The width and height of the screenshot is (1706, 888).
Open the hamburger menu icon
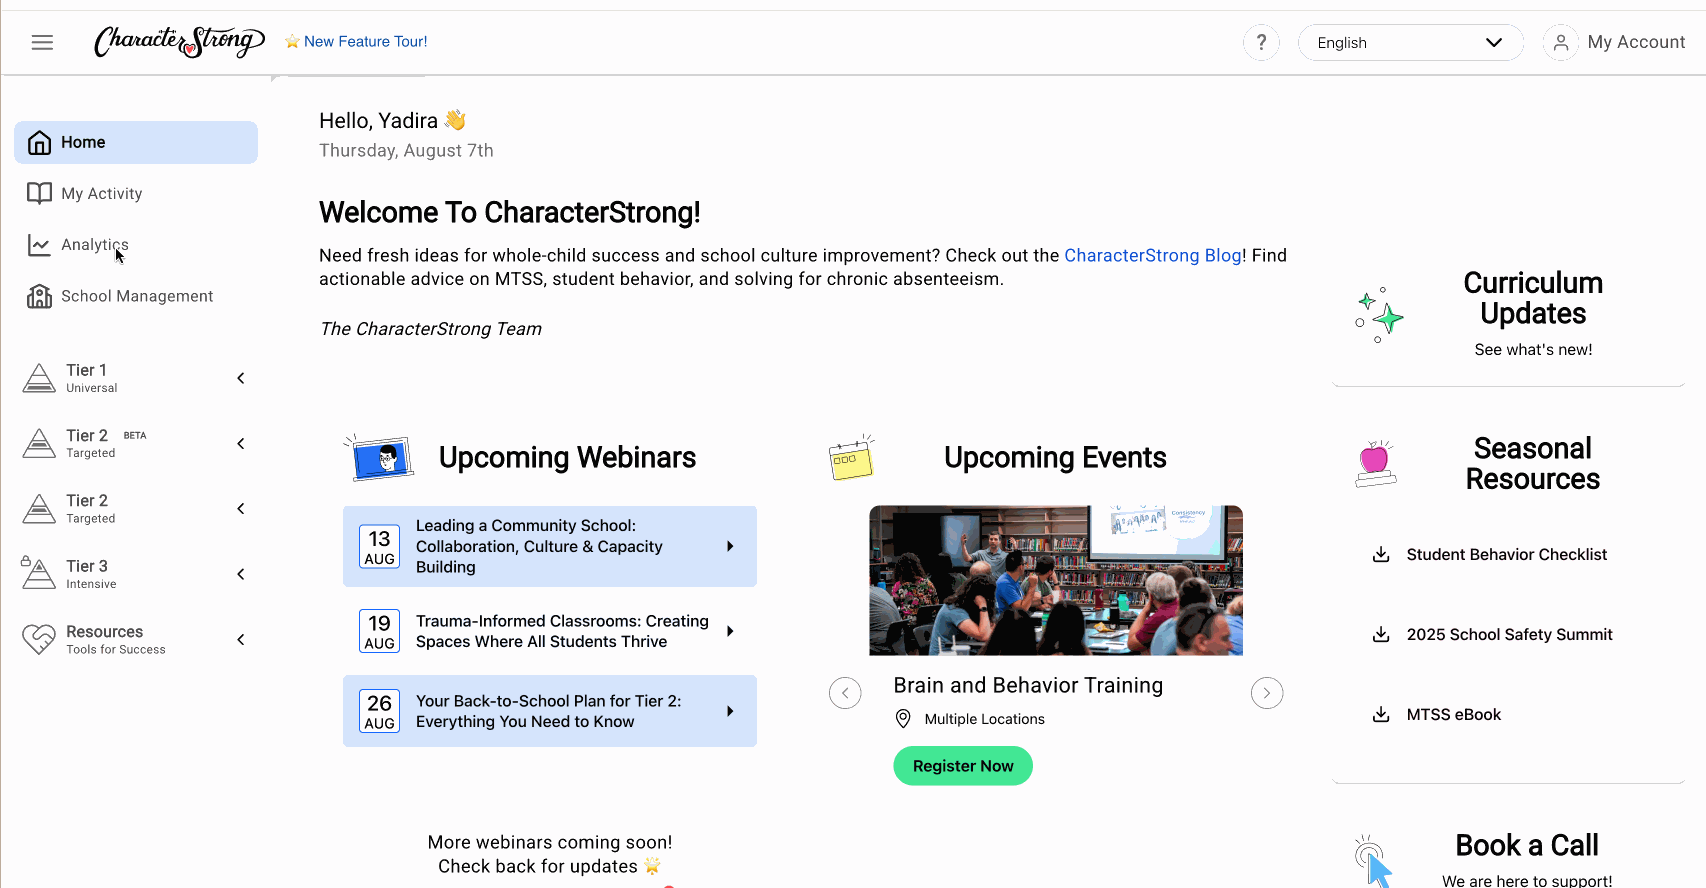click(42, 42)
